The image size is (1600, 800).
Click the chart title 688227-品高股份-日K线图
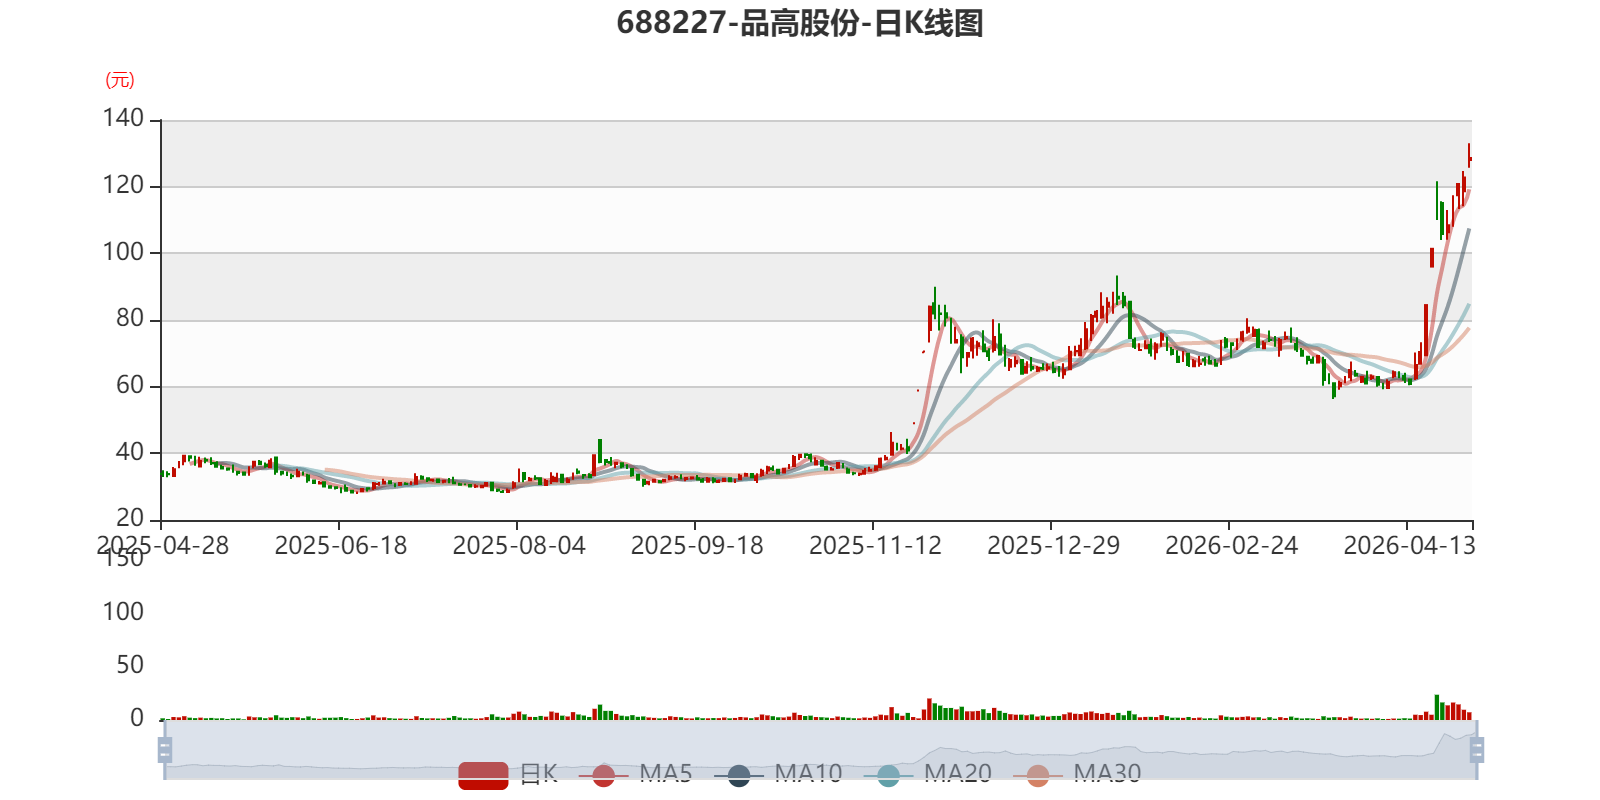click(x=800, y=23)
